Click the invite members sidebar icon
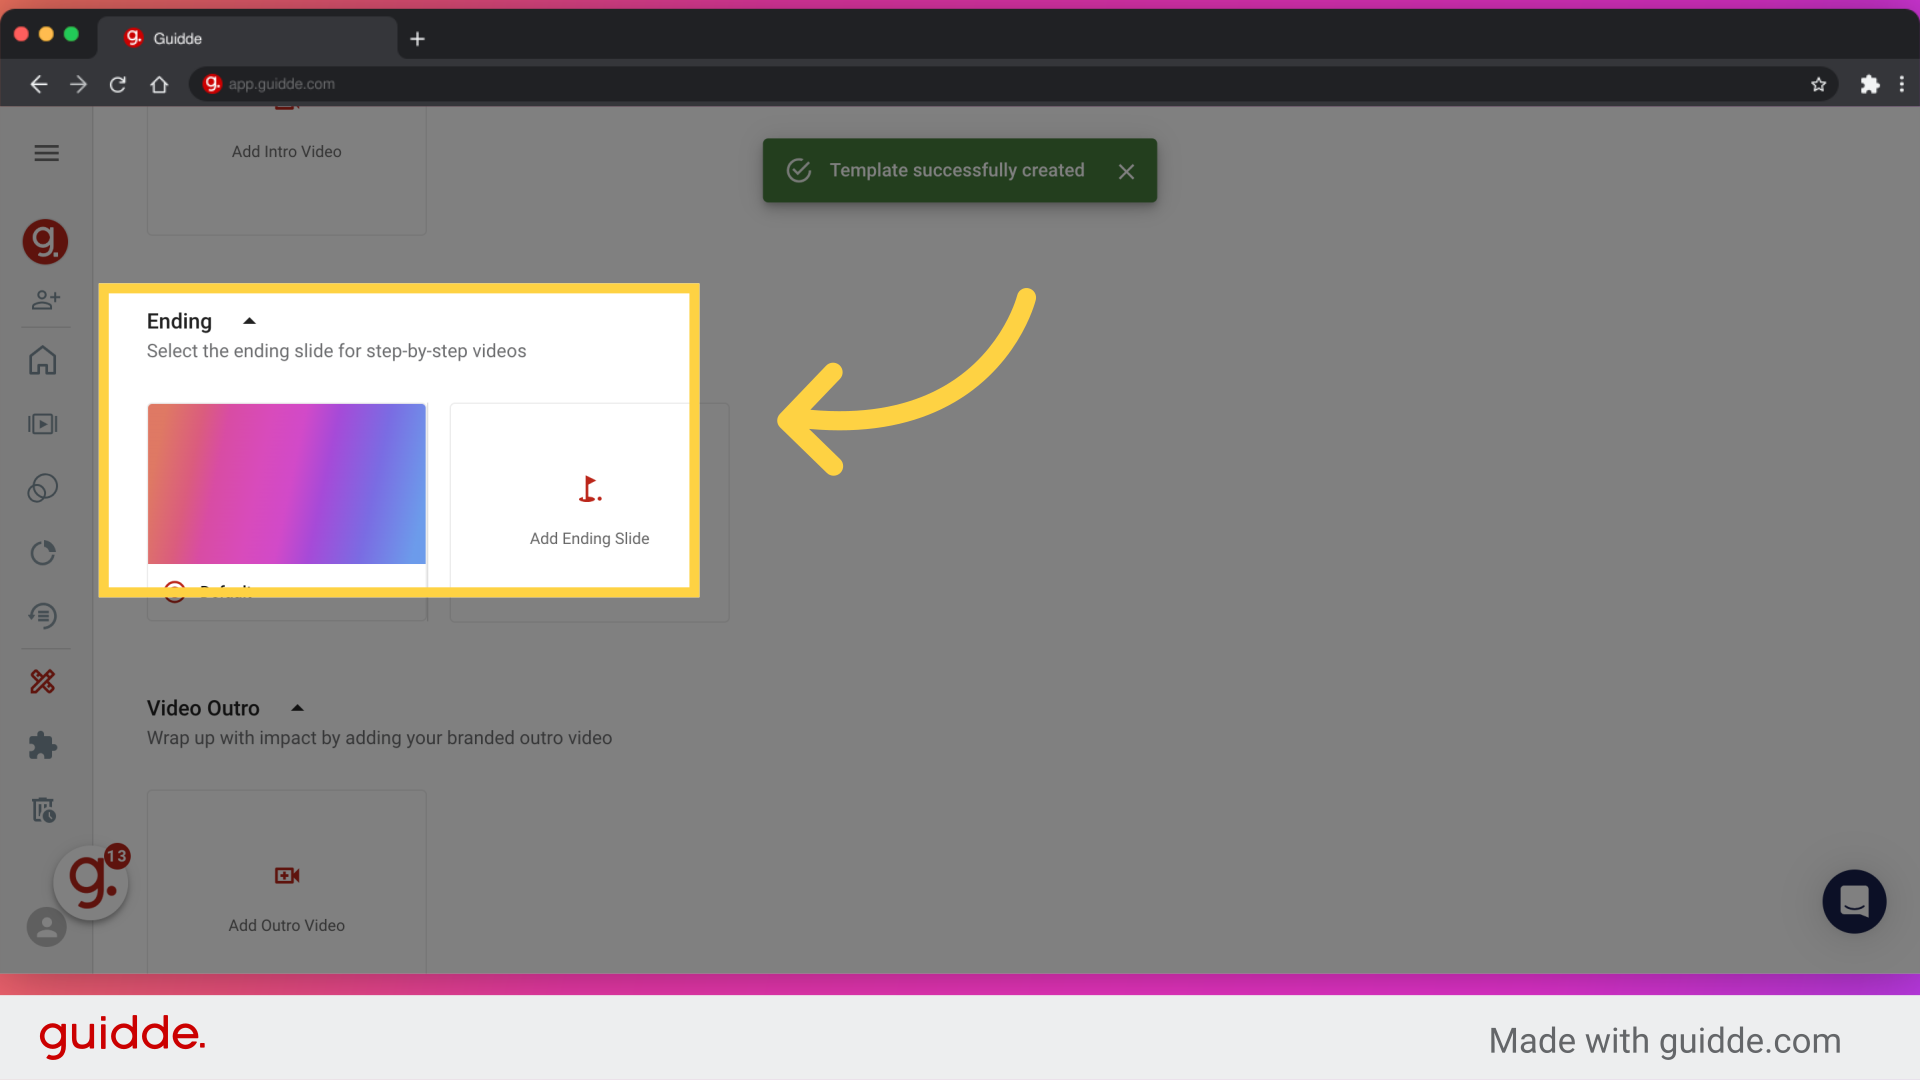Viewport: 1920px width, 1080px height. (46, 299)
